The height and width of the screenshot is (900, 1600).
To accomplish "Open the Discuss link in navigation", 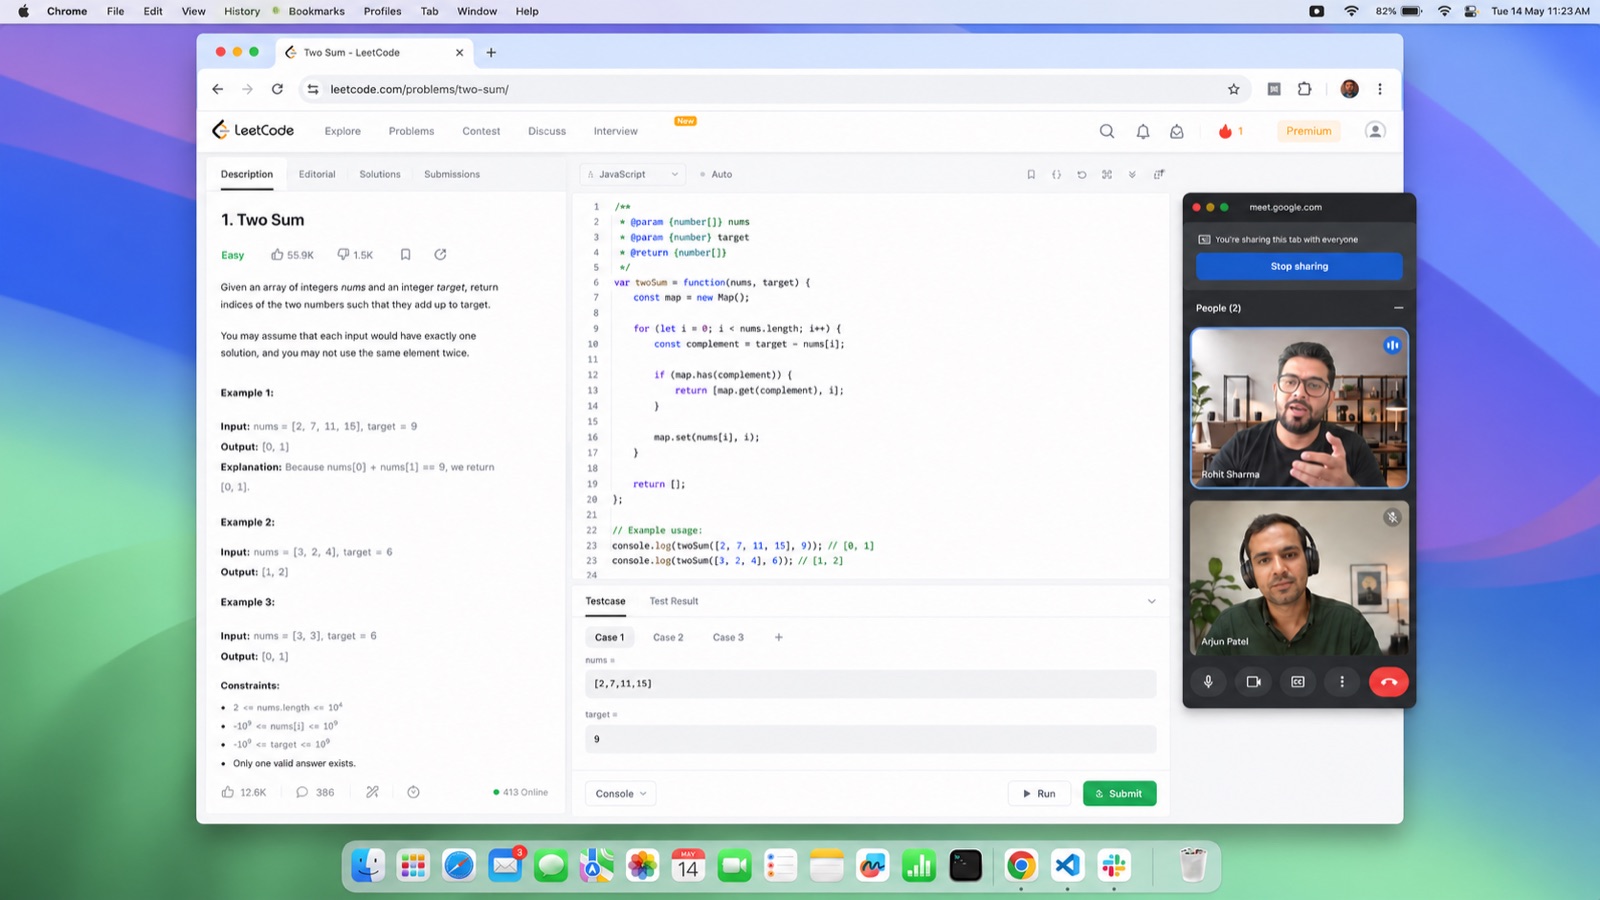I will tap(547, 131).
